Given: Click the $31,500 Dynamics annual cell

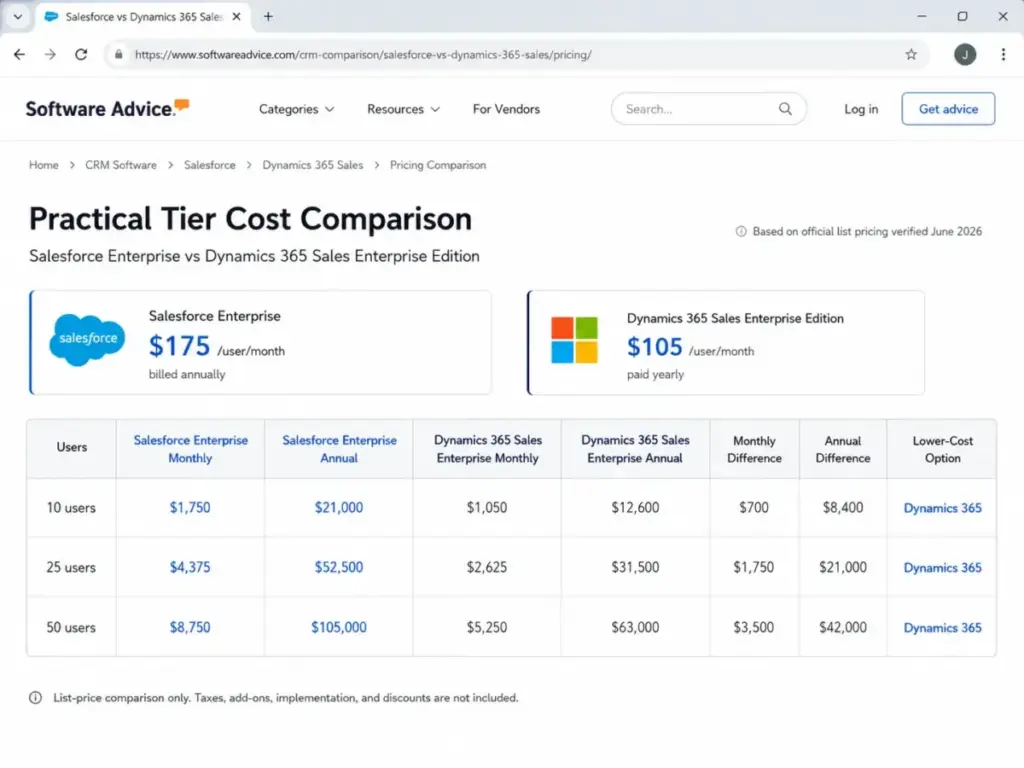Looking at the screenshot, I should pos(635,567).
